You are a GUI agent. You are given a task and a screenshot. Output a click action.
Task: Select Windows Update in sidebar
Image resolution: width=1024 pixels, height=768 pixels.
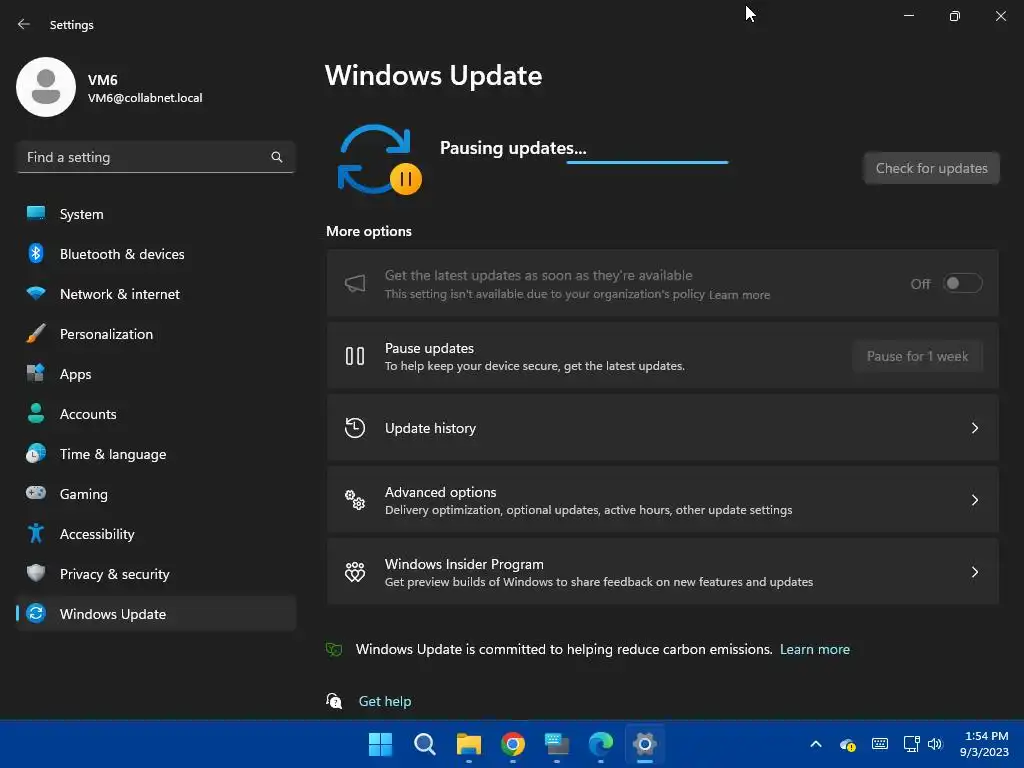[156, 614]
